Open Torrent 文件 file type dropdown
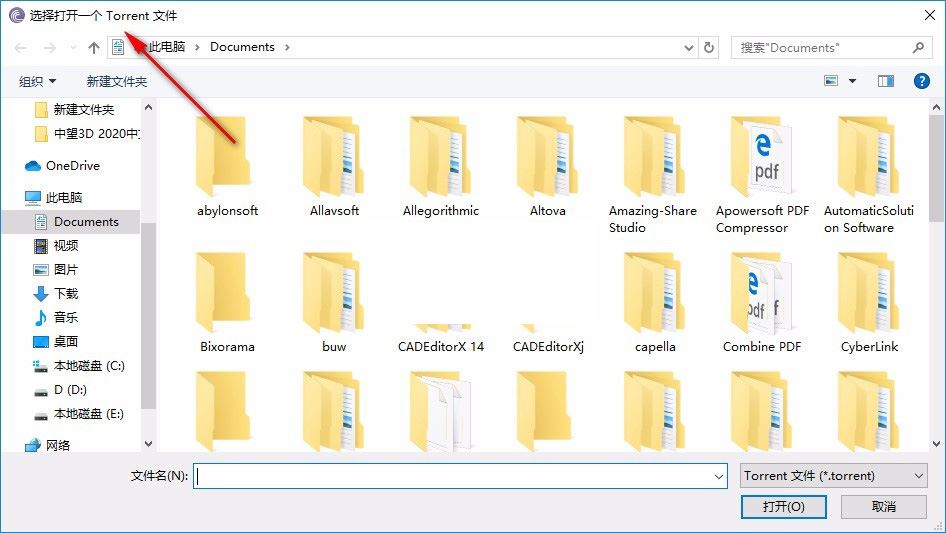 (834, 476)
